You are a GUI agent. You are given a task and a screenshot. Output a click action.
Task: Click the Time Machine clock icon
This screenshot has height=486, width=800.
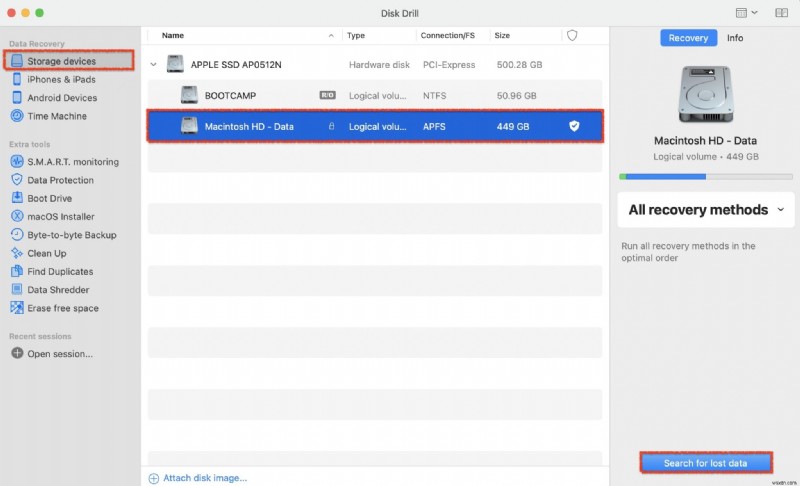(17, 116)
